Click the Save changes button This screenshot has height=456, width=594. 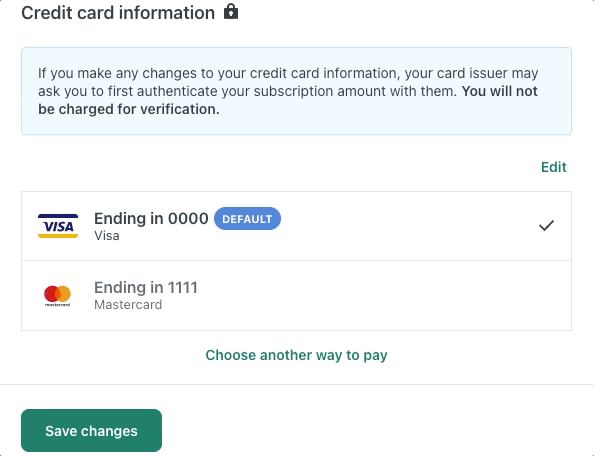tap(91, 431)
